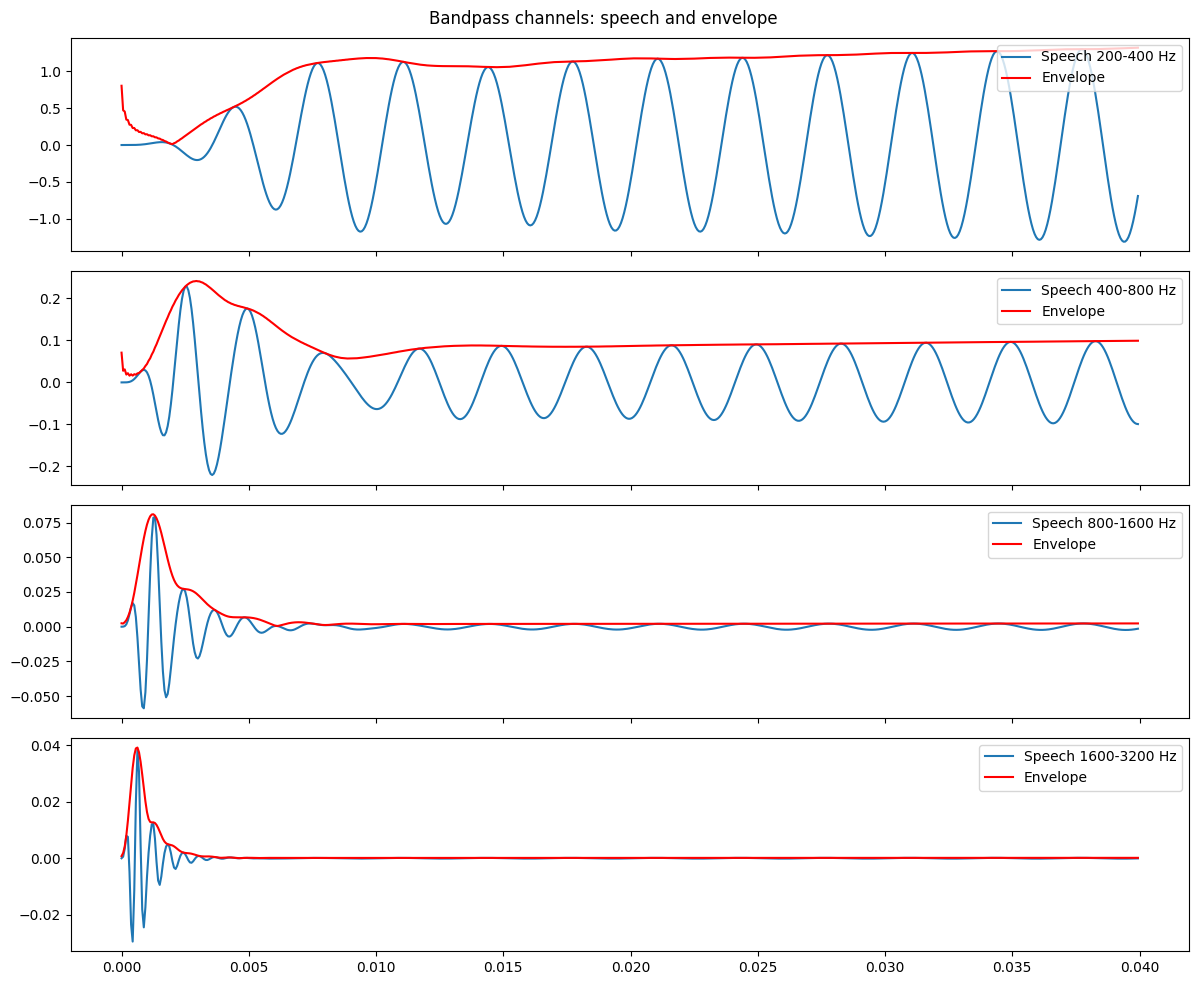Expand the legend box of the top subplot

point(1090,69)
